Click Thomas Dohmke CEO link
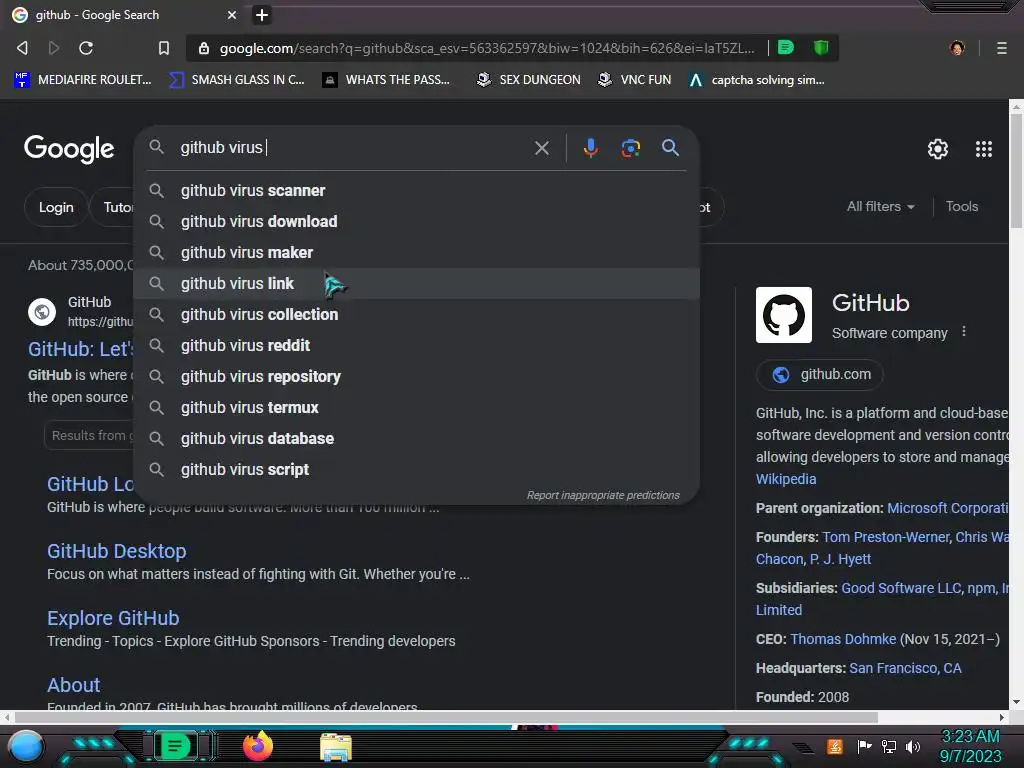 click(842, 639)
